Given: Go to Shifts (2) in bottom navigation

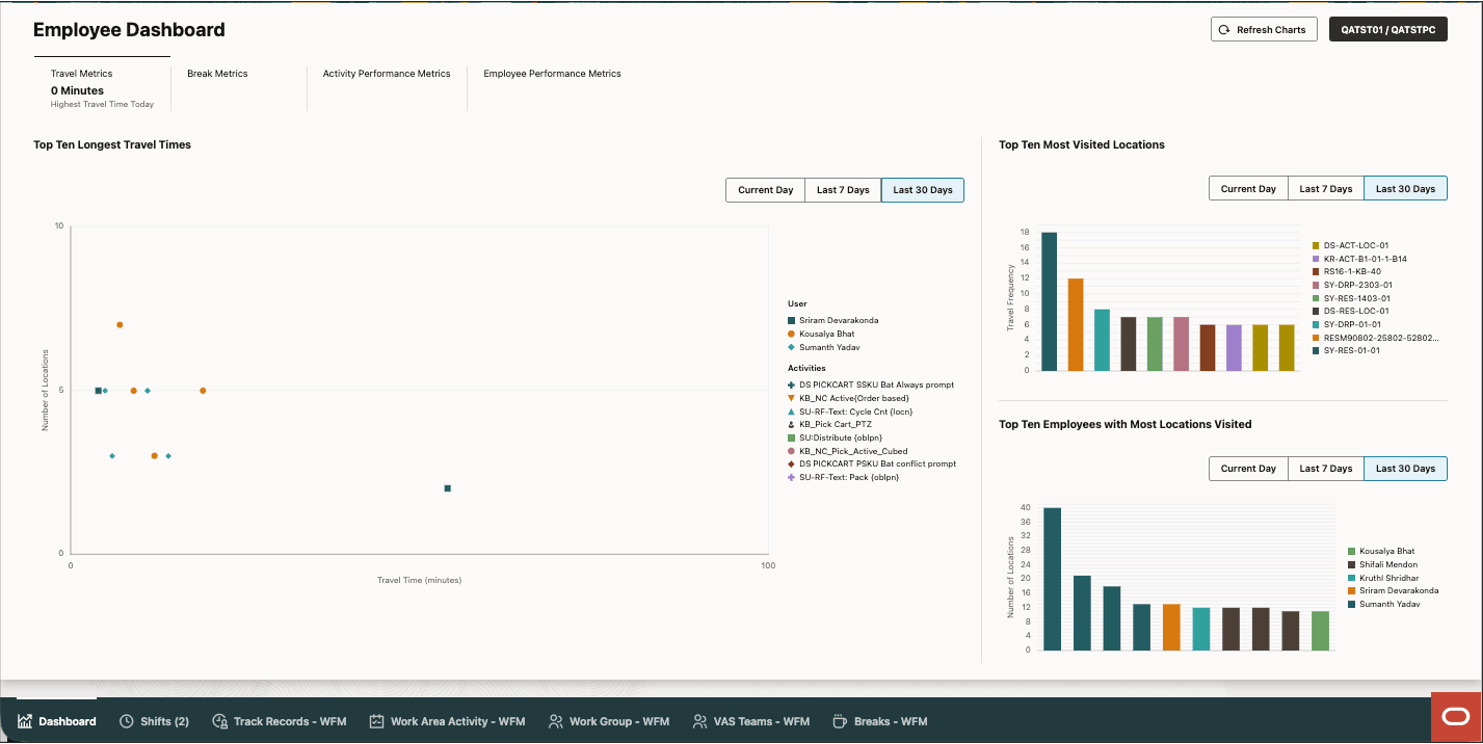Looking at the screenshot, I should 154,721.
